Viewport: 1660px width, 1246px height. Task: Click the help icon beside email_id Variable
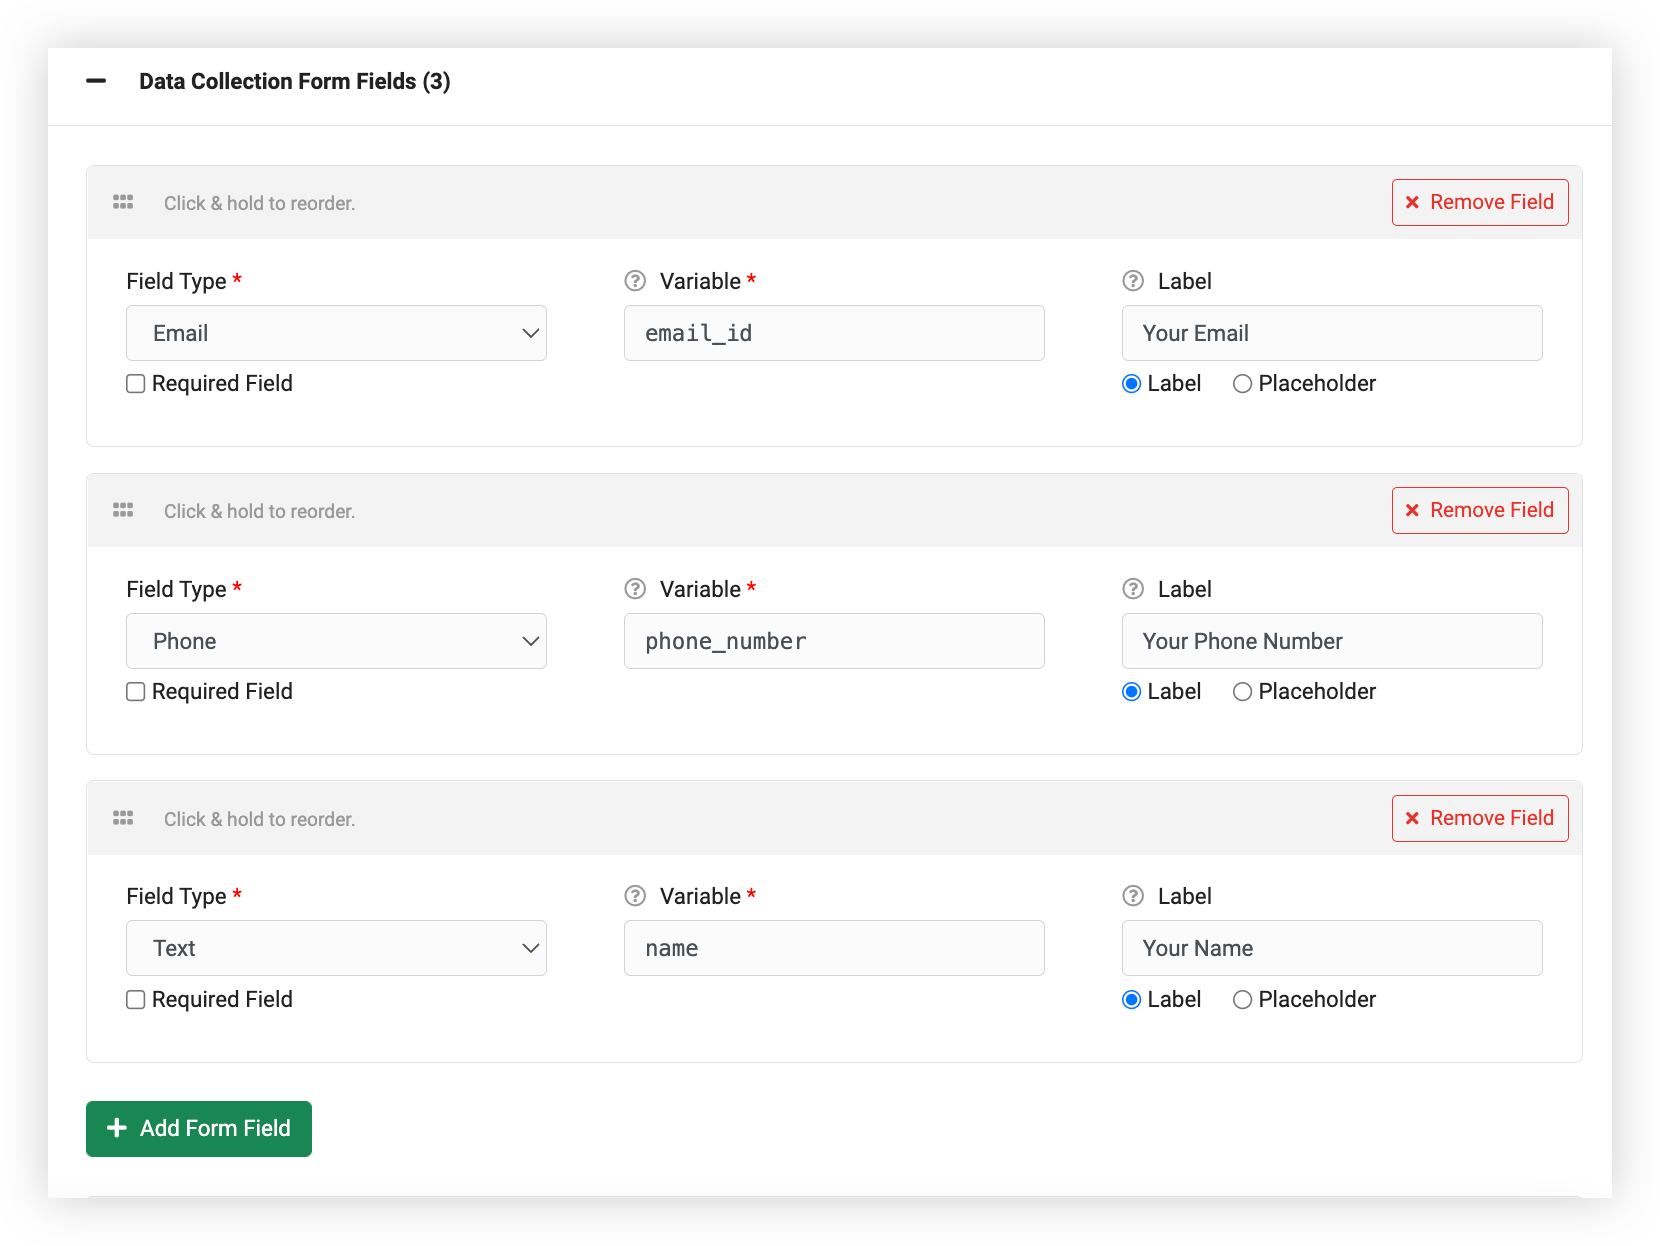click(x=635, y=281)
